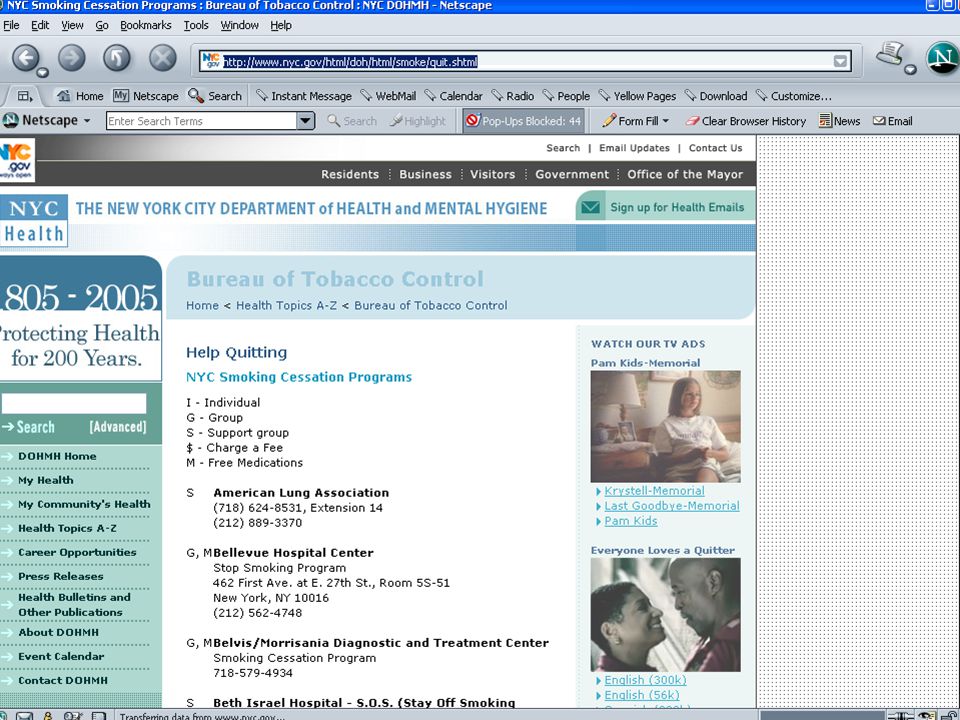This screenshot has width=960, height=720.
Task: Click the Enter Search Terms field
Action: [202, 121]
